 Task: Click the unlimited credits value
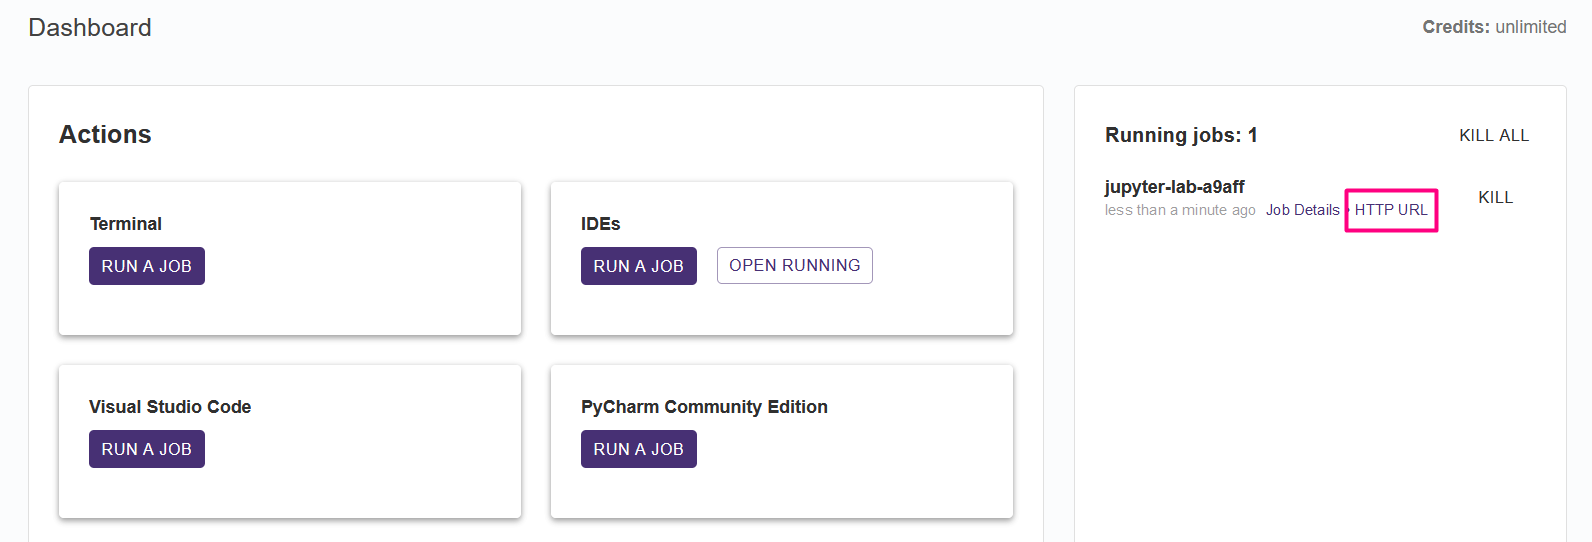pos(1531,27)
